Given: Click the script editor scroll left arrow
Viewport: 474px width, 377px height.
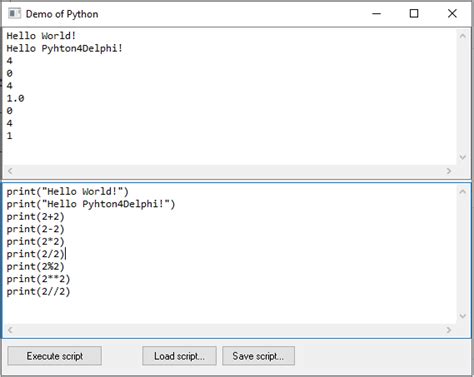Looking at the screenshot, I should coord(10,330).
